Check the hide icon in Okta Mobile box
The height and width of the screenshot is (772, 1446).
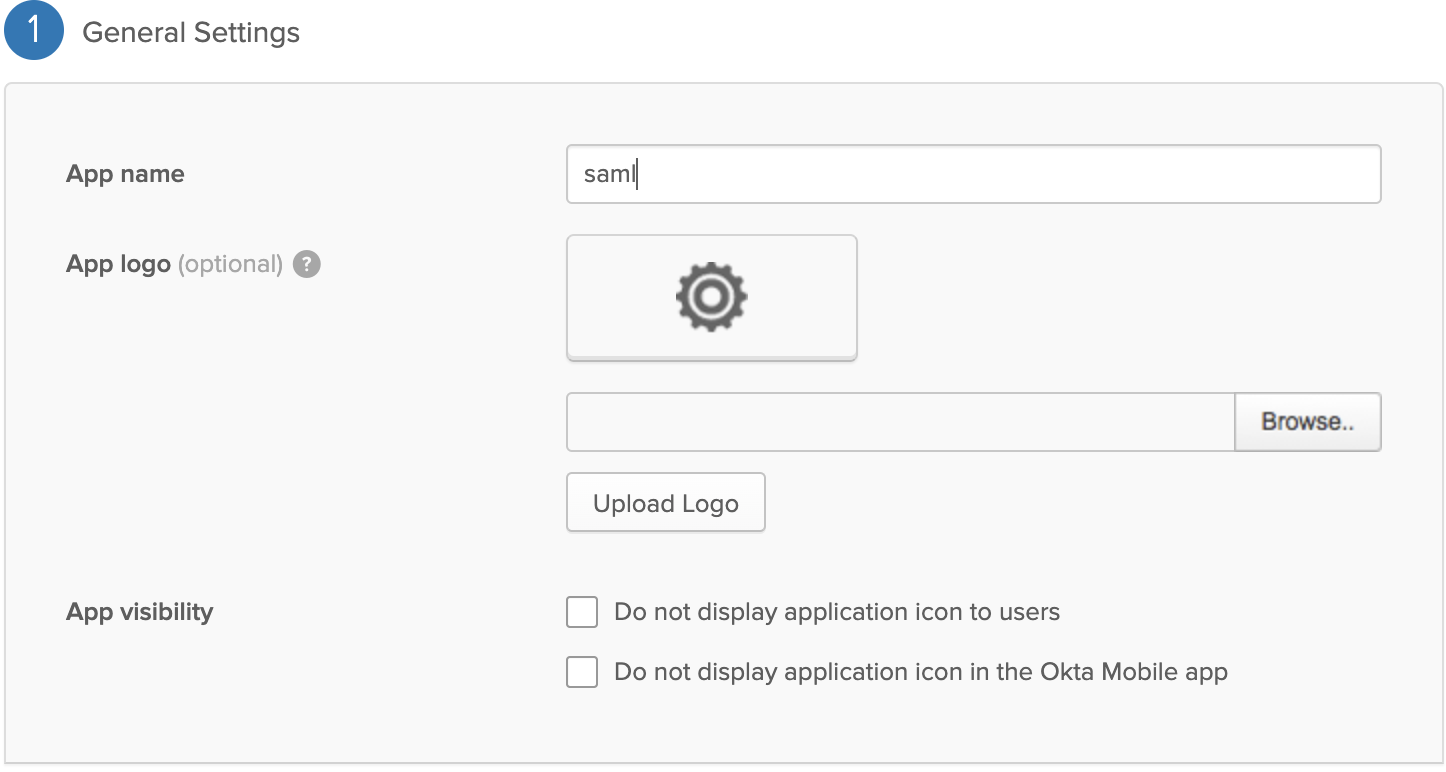[582, 672]
